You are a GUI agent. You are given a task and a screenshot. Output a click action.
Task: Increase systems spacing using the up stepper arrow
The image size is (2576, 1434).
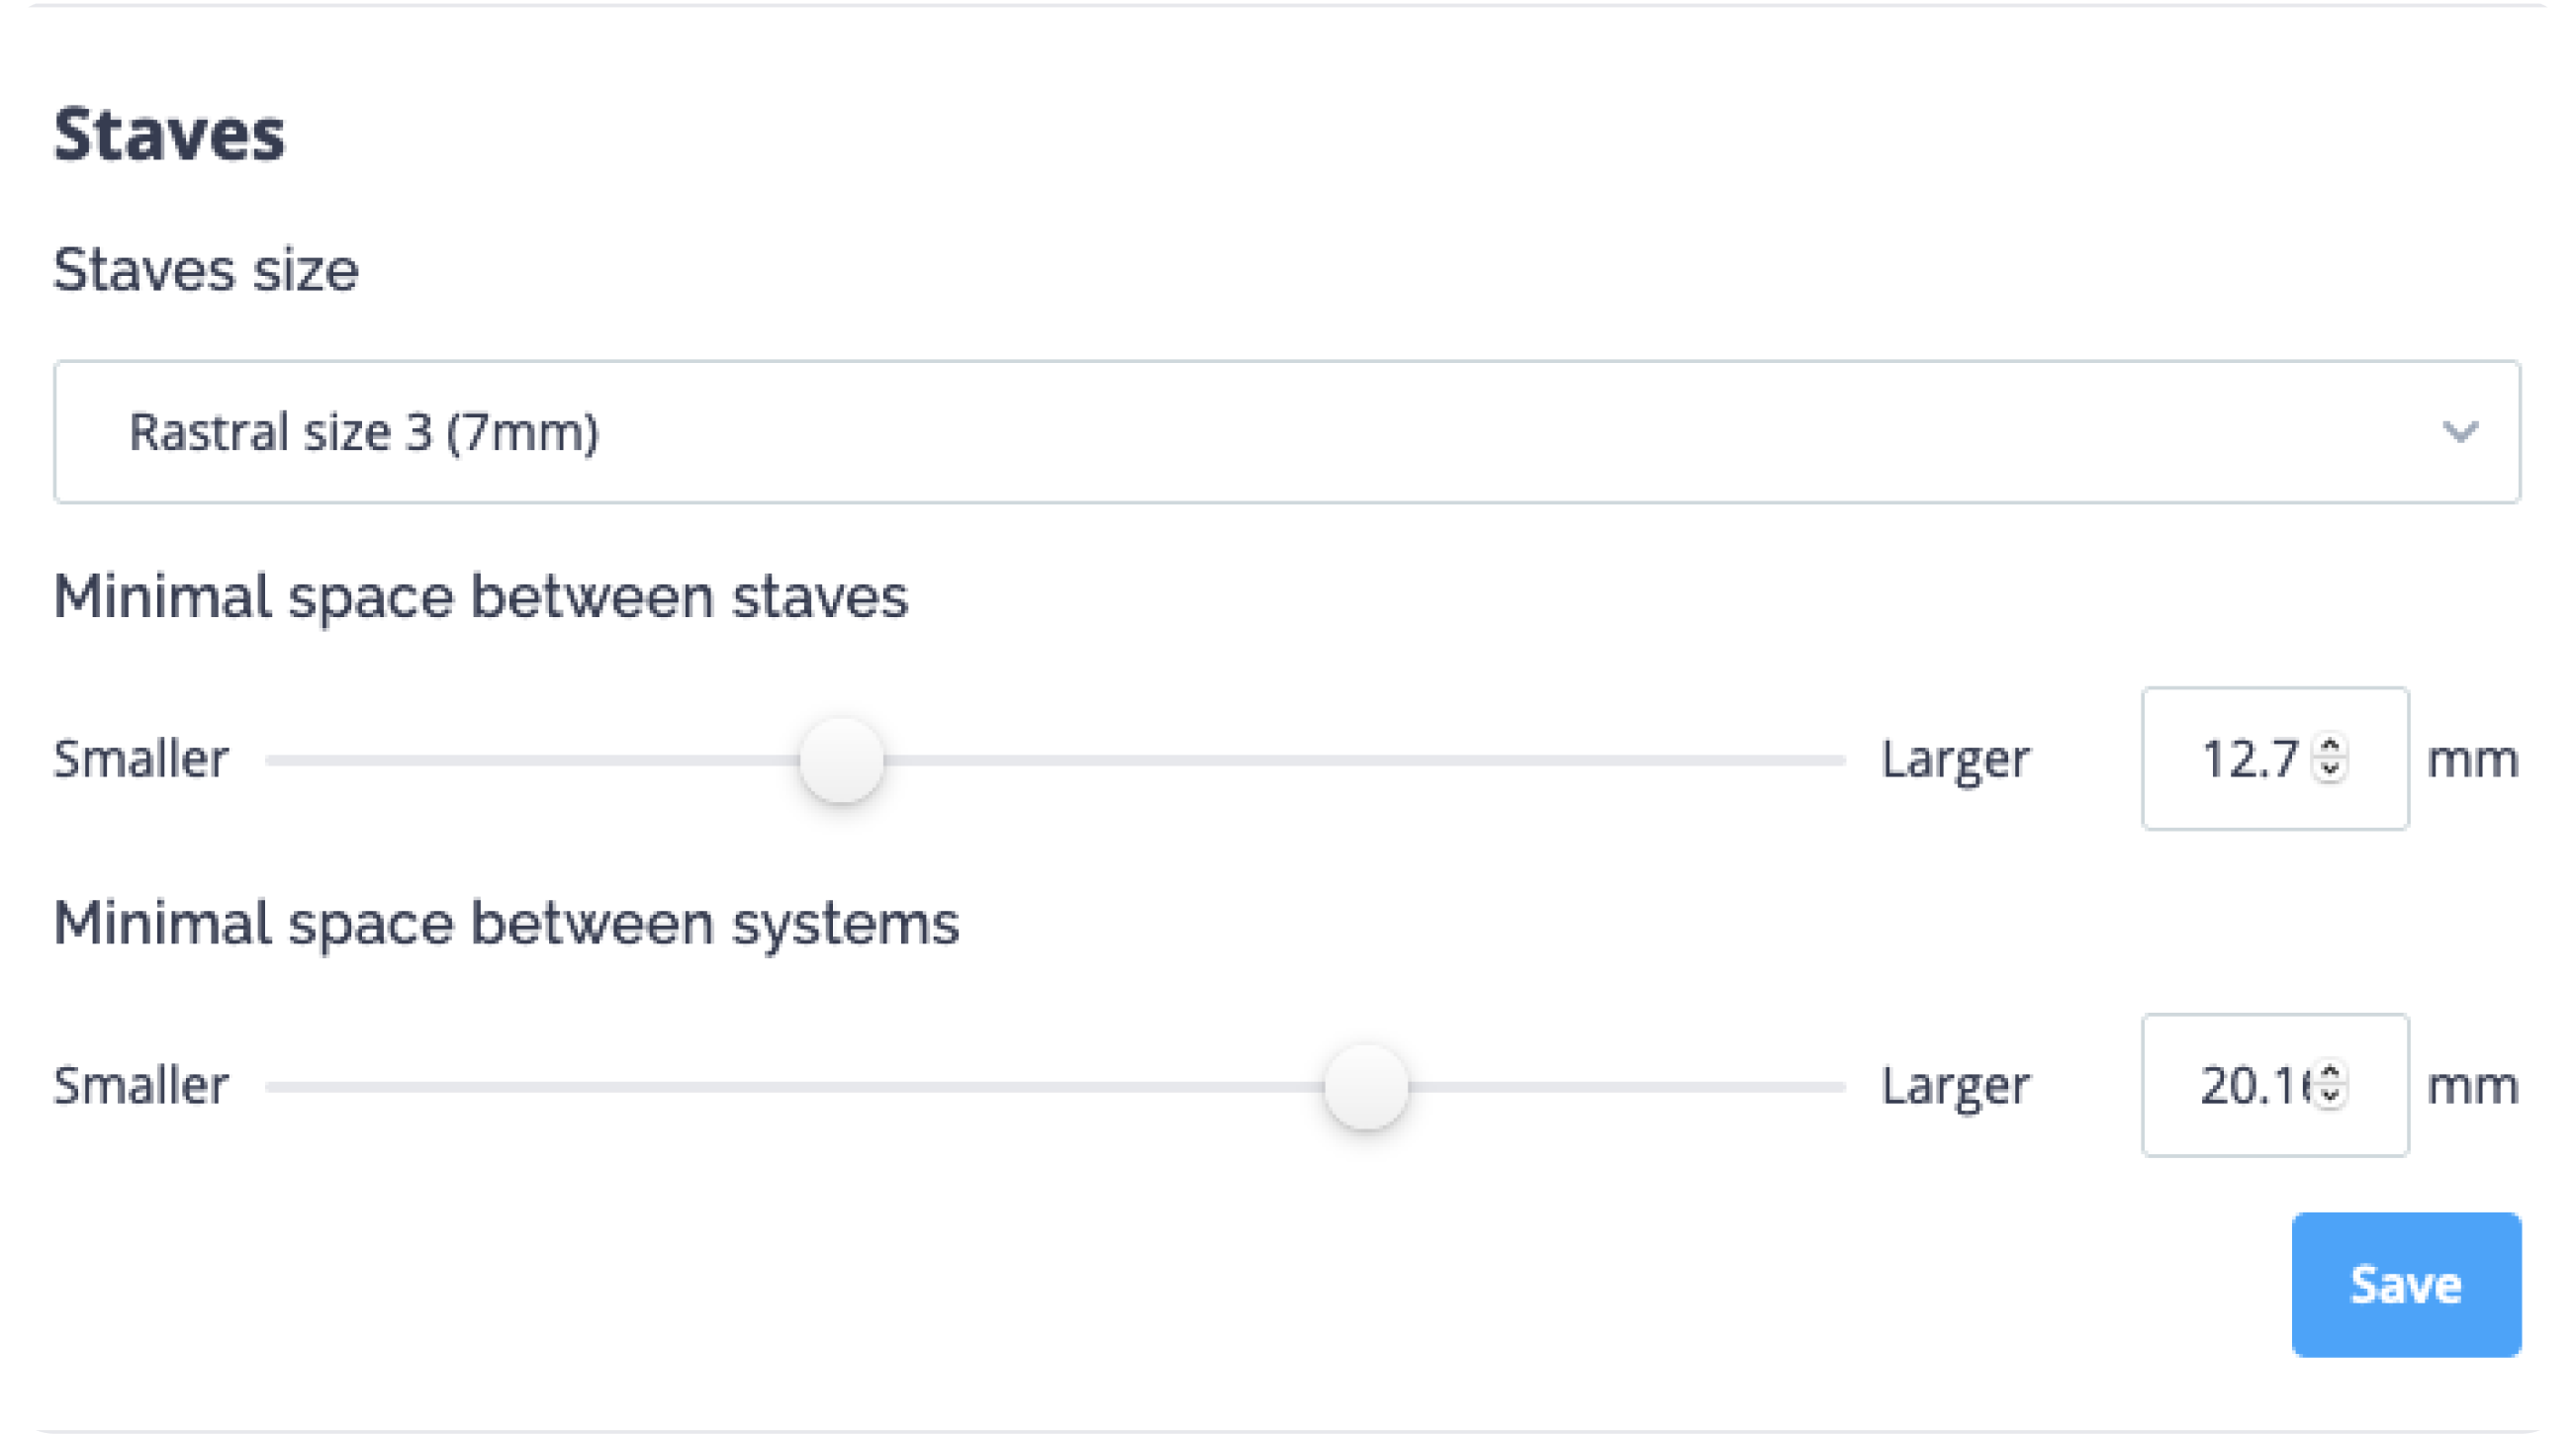coord(2331,1073)
